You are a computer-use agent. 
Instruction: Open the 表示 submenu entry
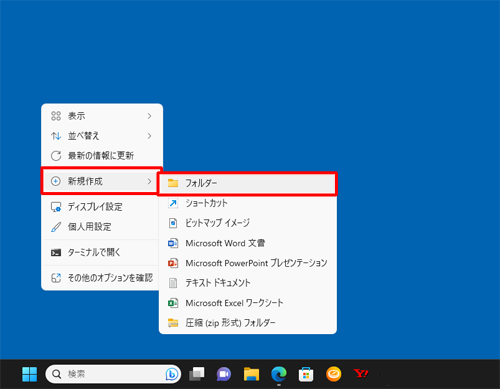tap(102, 116)
